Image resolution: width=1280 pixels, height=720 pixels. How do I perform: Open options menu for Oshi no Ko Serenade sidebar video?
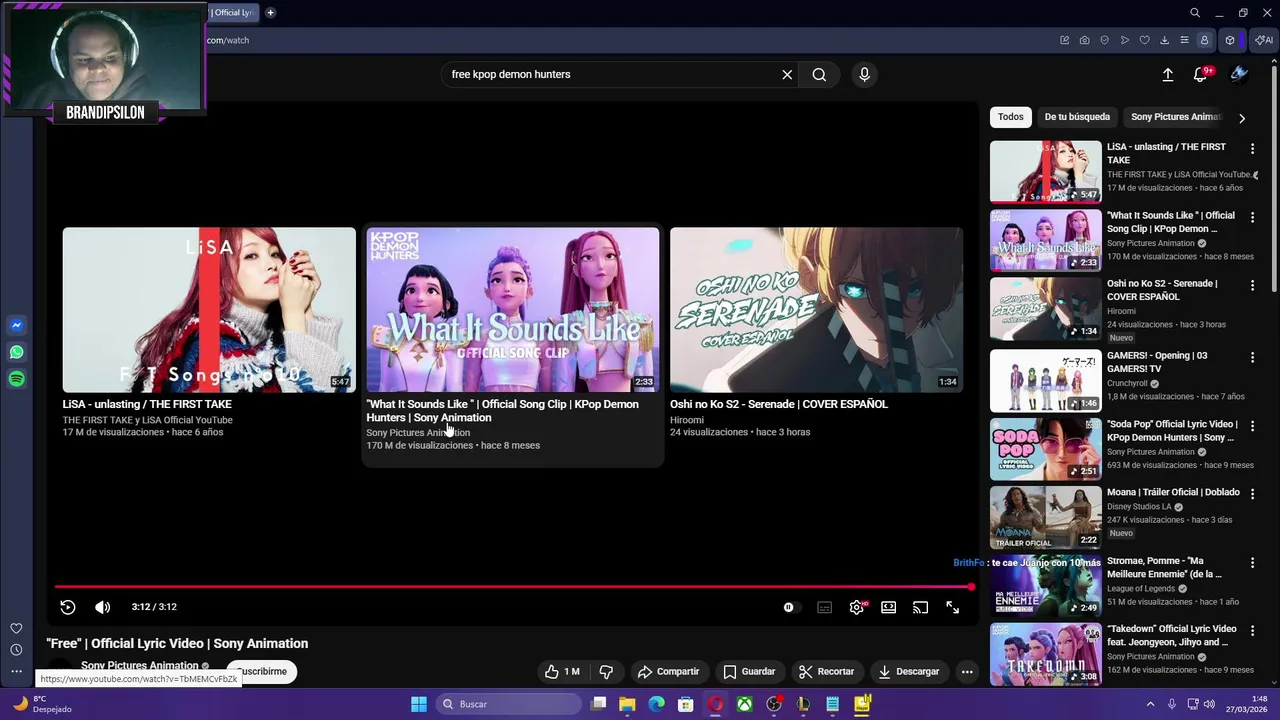(1252, 285)
